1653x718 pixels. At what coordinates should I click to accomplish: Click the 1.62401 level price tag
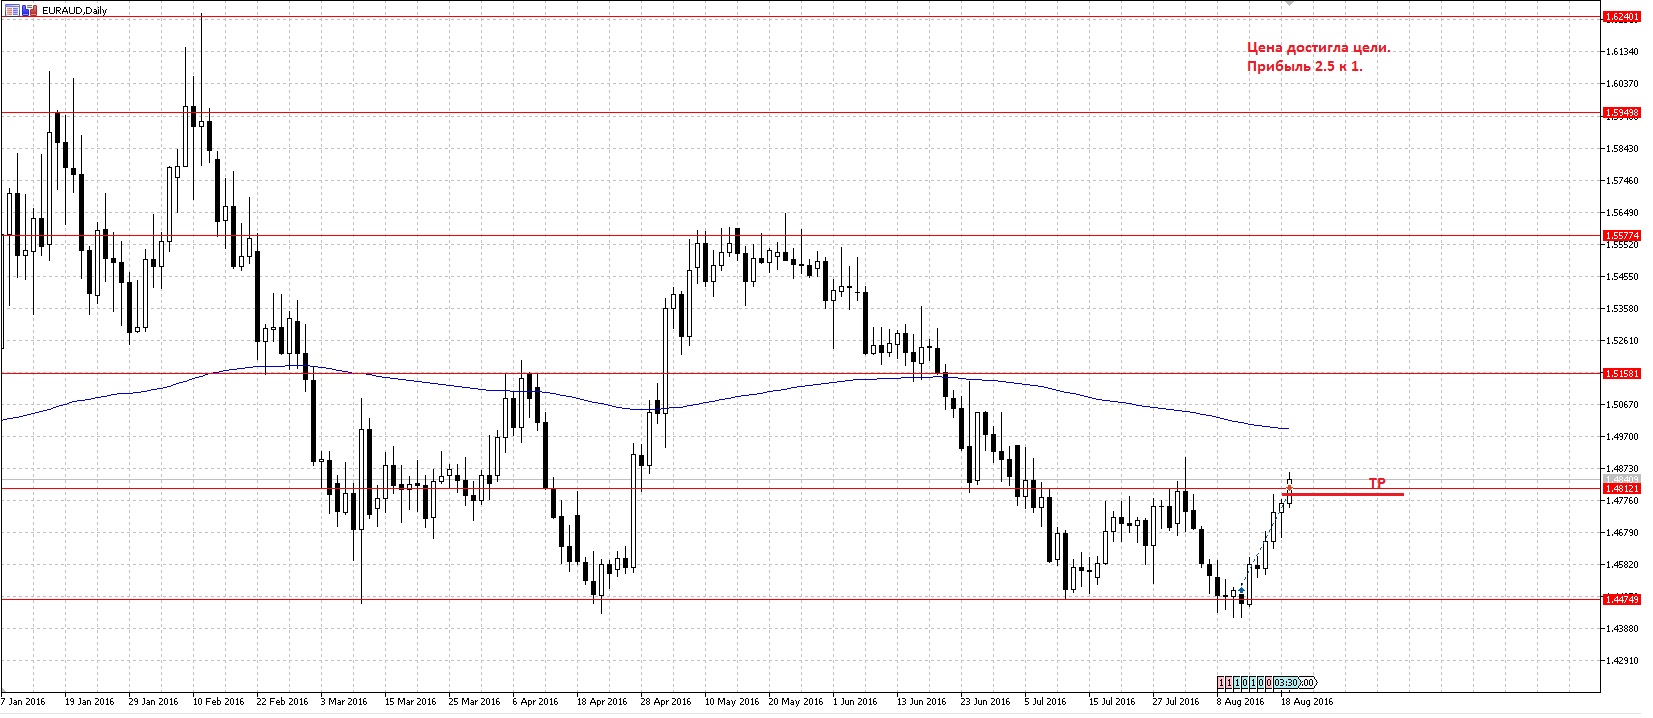[1620, 17]
